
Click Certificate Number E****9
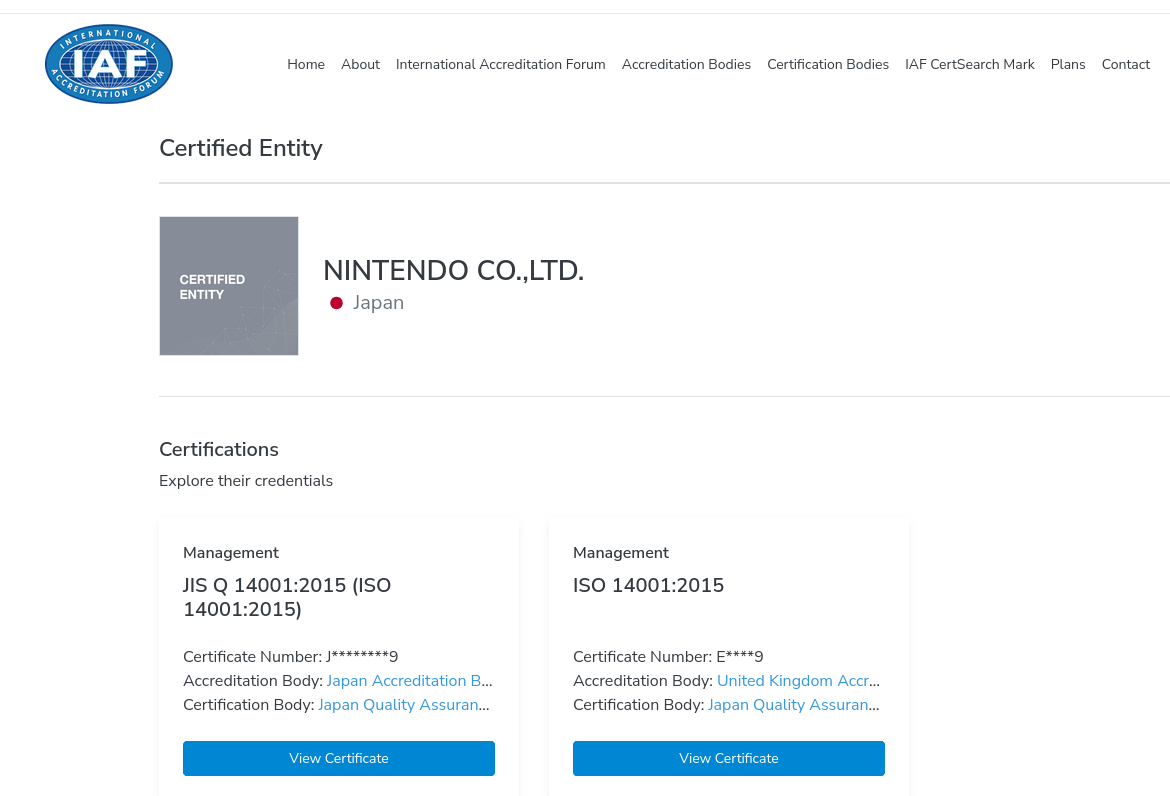[669, 656]
